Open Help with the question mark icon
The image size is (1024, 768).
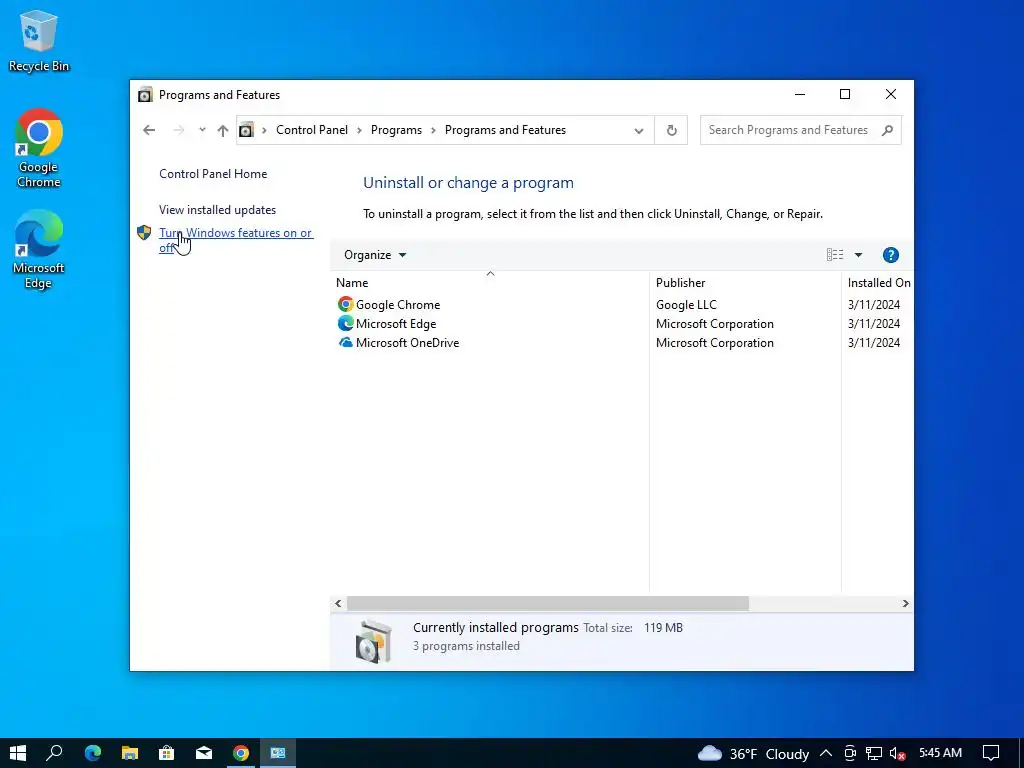click(891, 255)
